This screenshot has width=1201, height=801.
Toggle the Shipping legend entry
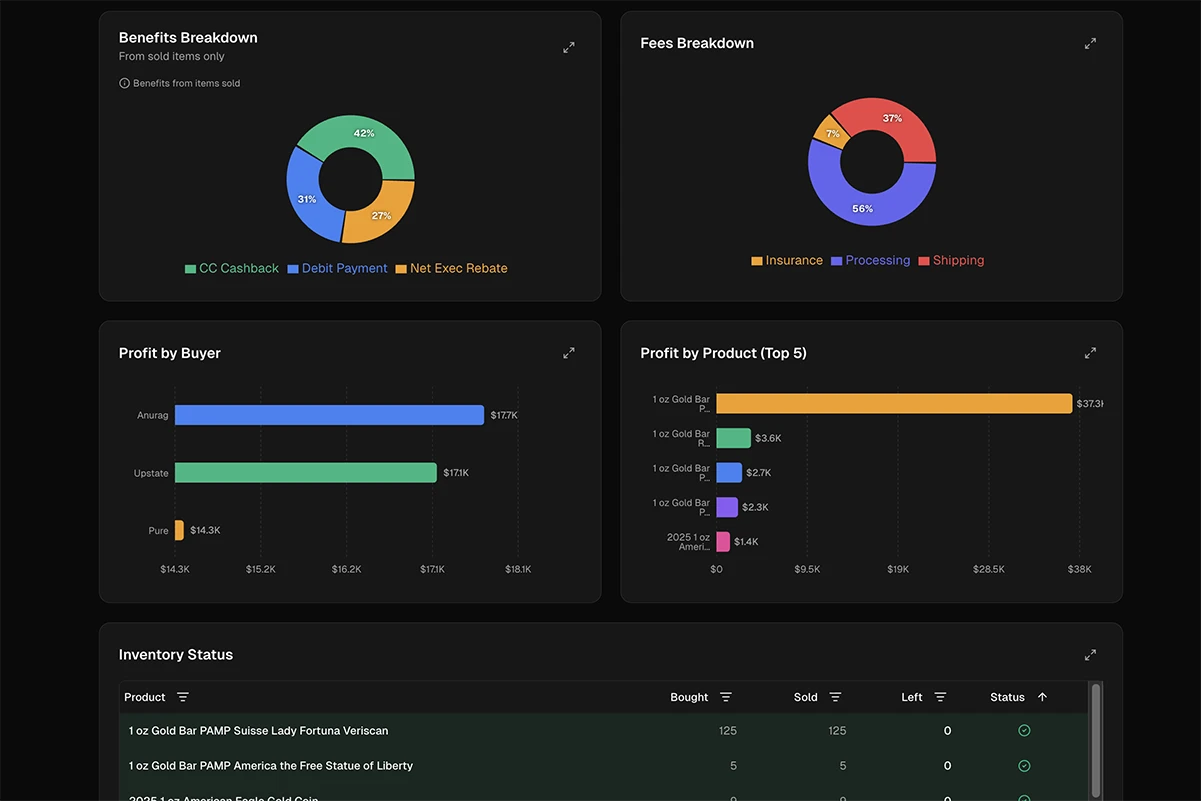(x=951, y=260)
